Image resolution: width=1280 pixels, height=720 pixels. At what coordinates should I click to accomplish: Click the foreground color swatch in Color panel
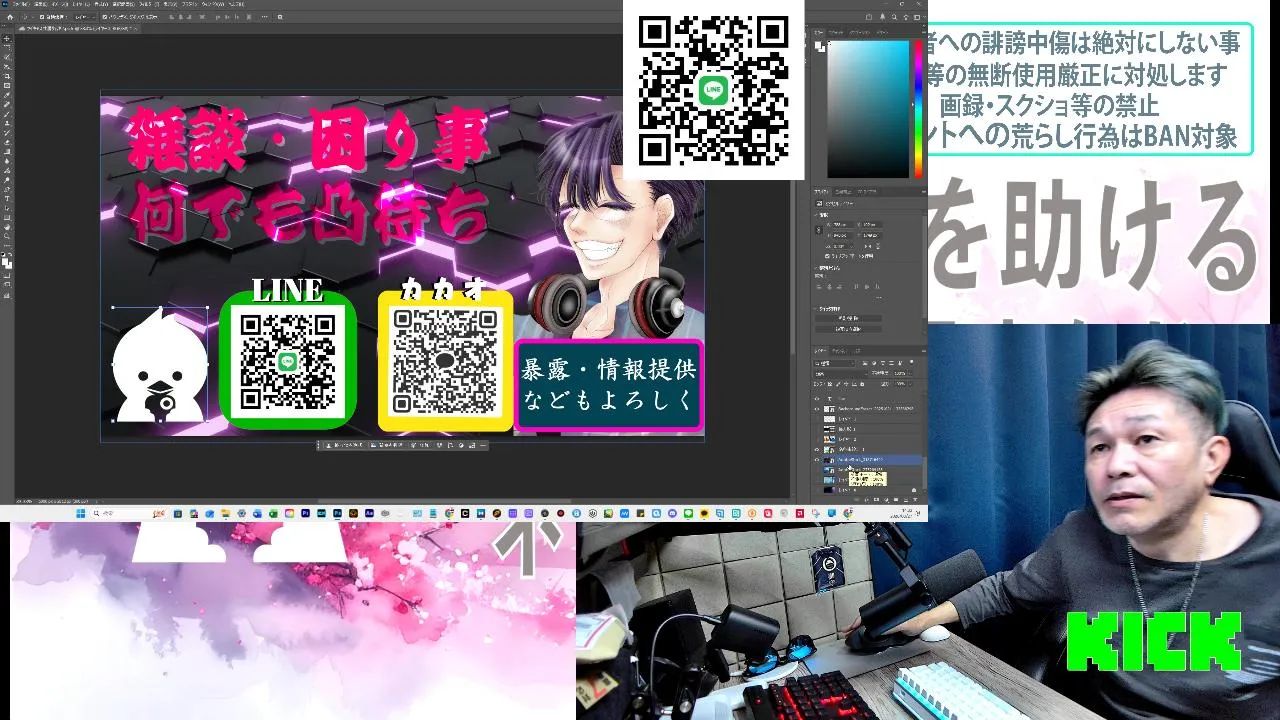coord(818,45)
